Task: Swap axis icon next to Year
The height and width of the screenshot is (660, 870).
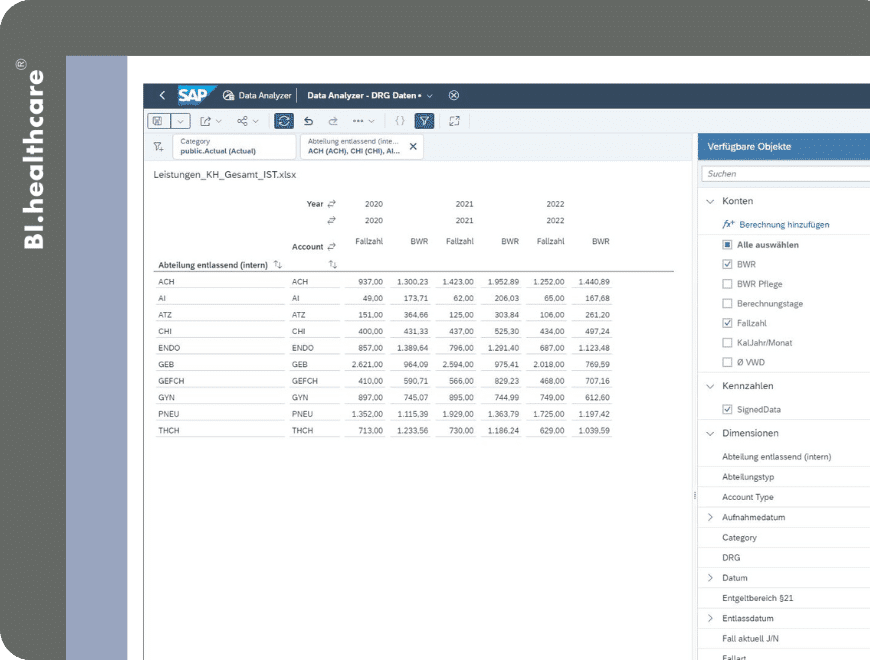Action: tap(332, 204)
